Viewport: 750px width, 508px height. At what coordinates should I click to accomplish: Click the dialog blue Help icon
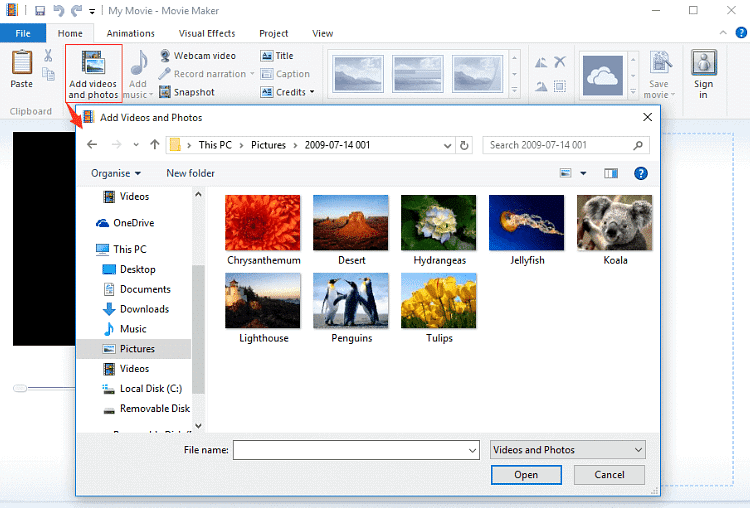point(640,173)
